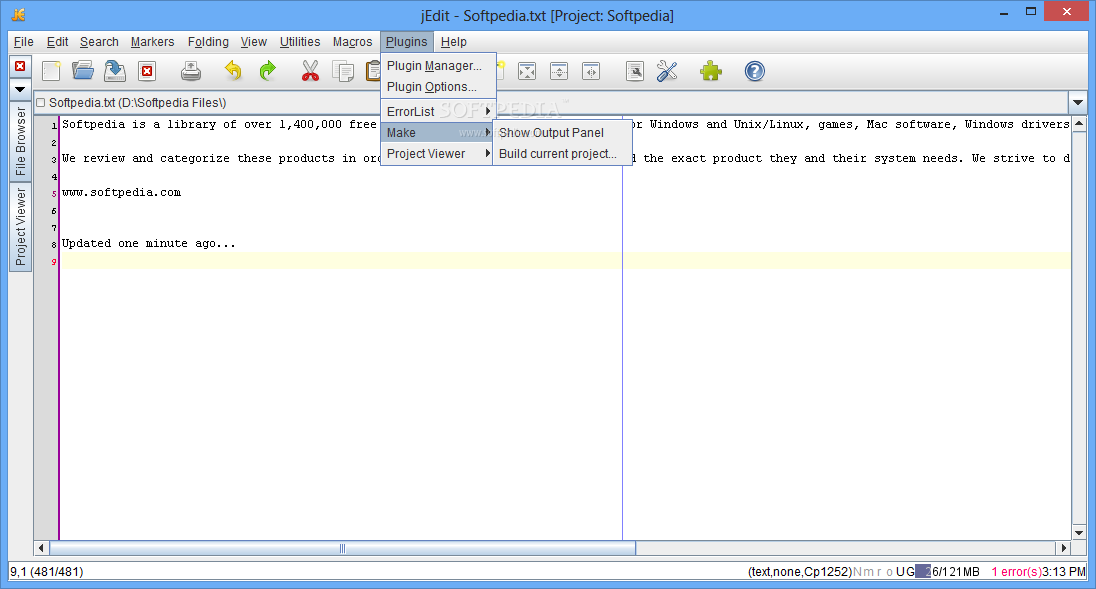Click the yellow Undo arrow icon
Image resolution: width=1096 pixels, height=589 pixels.
point(233,71)
